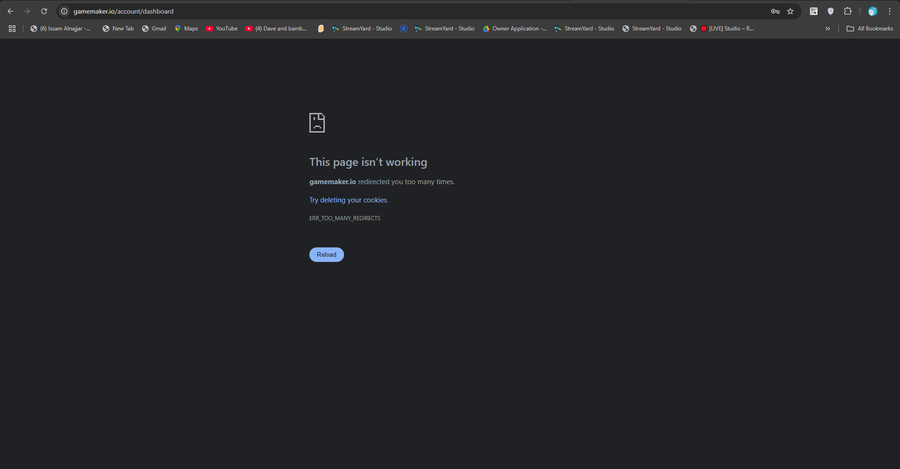Open the Gmail bookmark
The width and height of the screenshot is (900, 469).
pos(154,28)
